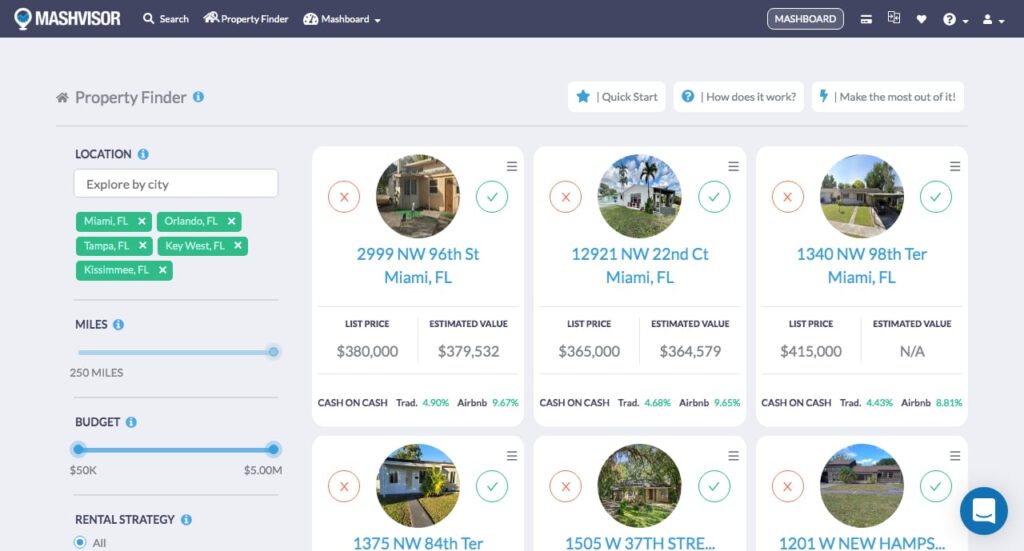Image resolution: width=1024 pixels, height=551 pixels.
Task: Open the help question mark dropdown
Action: point(954,19)
